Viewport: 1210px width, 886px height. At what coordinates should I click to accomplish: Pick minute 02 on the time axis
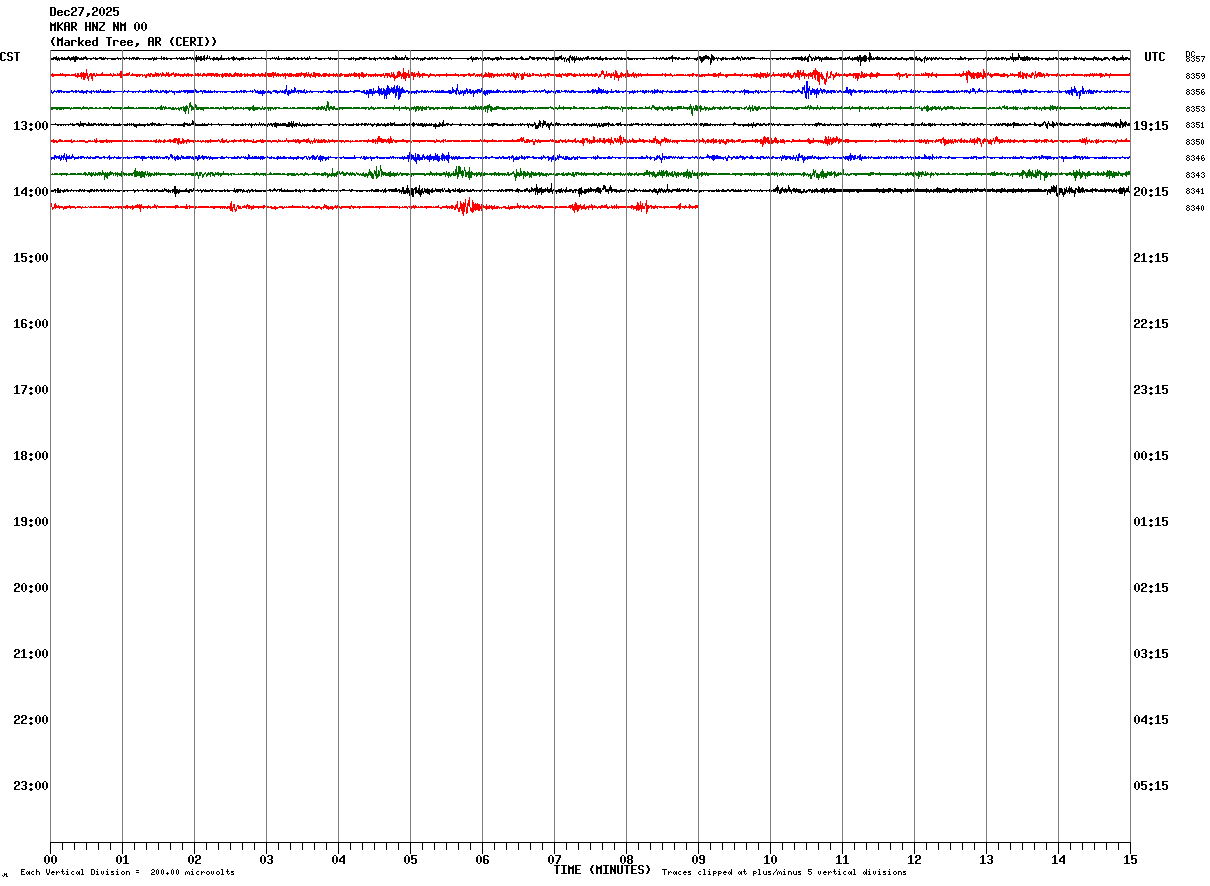[194, 859]
